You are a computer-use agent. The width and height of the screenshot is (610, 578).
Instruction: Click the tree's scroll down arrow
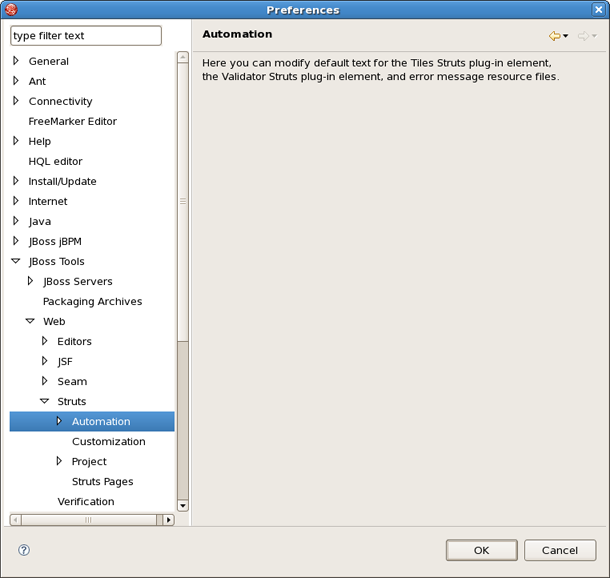coord(183,506)
